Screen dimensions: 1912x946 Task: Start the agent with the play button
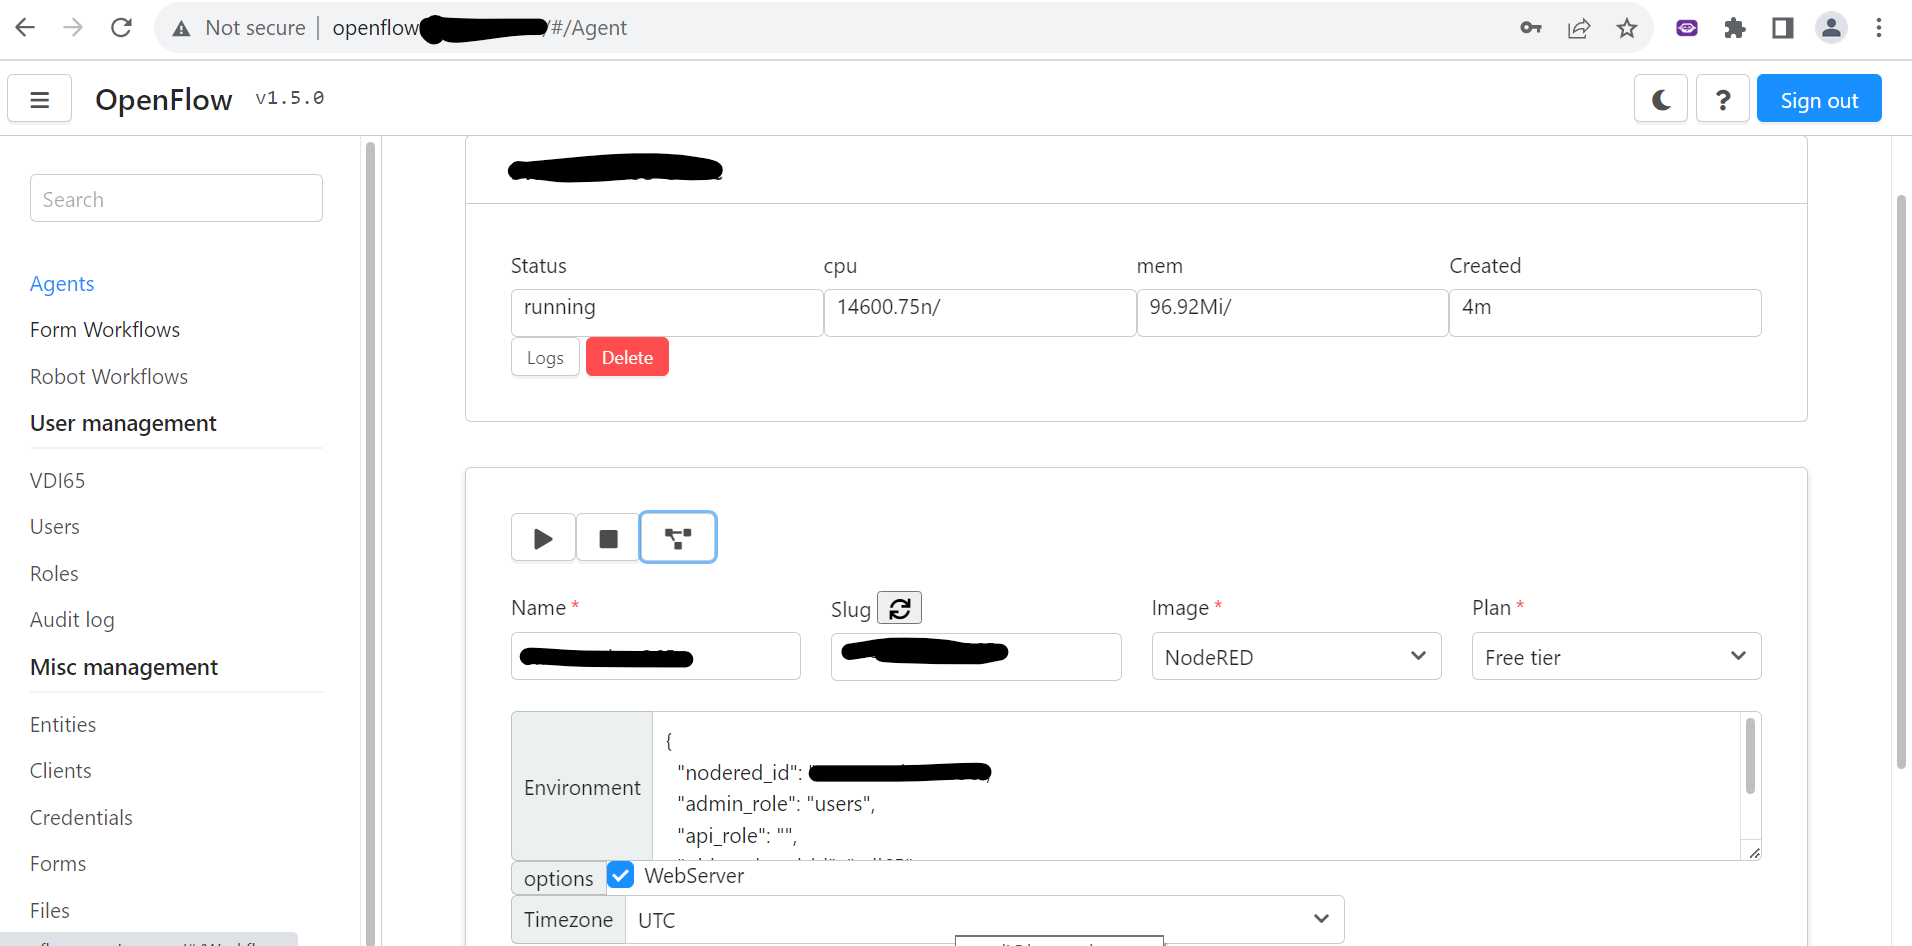coord(543,538)
